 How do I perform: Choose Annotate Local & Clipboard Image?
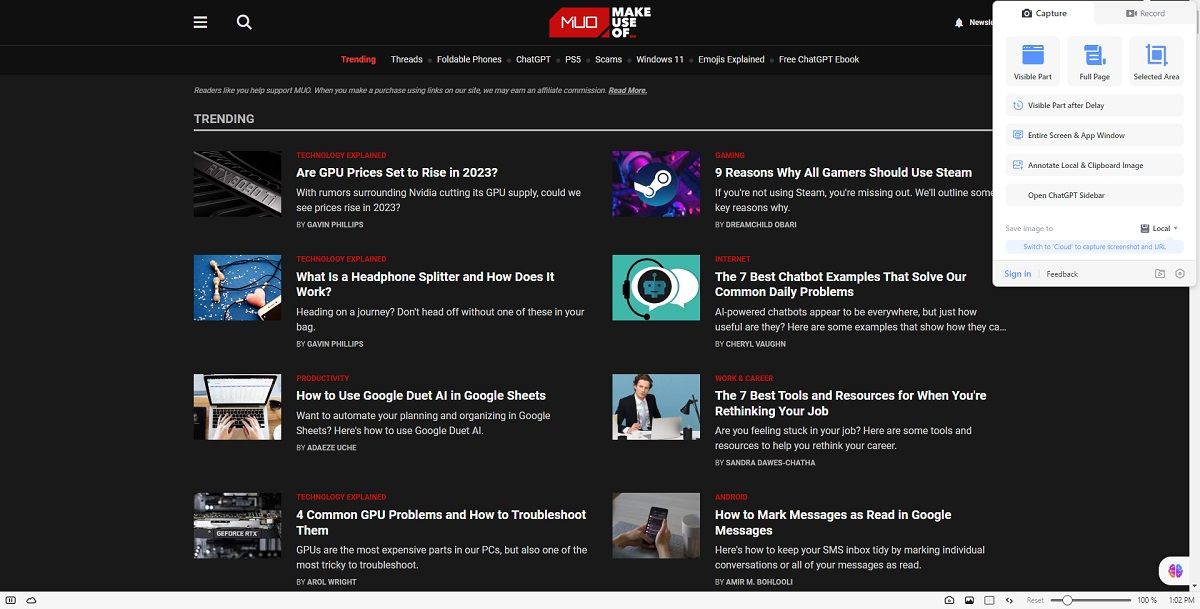[x=1094, y=165]
